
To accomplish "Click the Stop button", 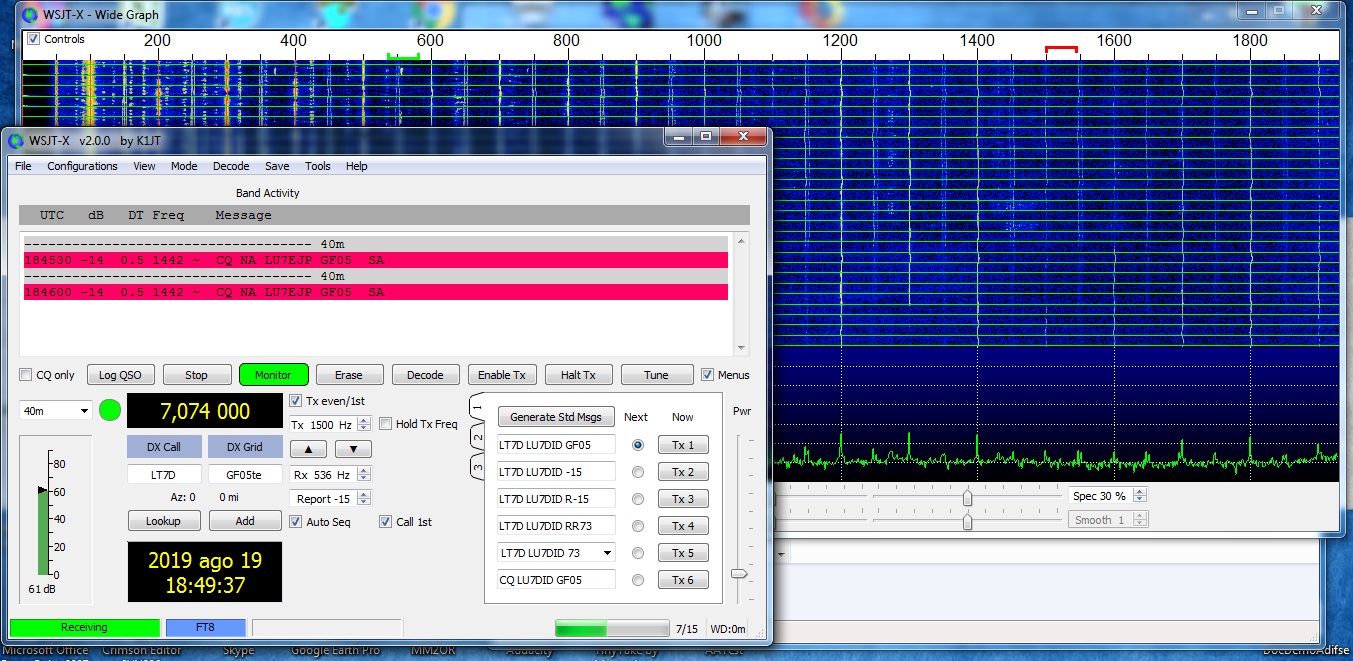I will [x=197, y=375].
